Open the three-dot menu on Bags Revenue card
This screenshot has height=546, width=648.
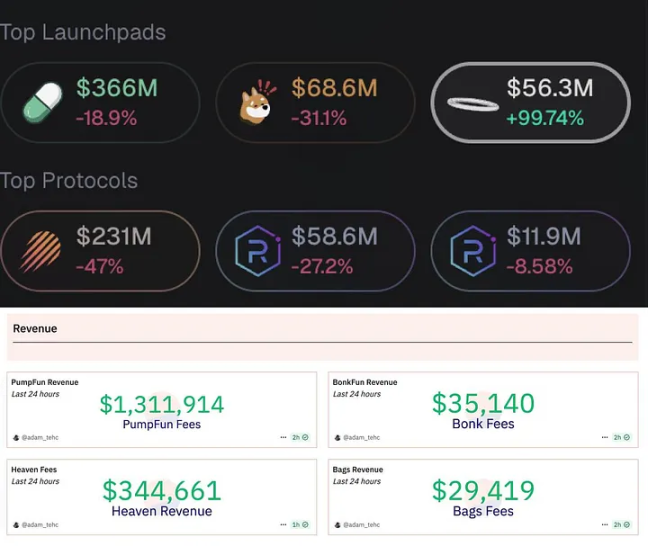(x=605, y=525)
